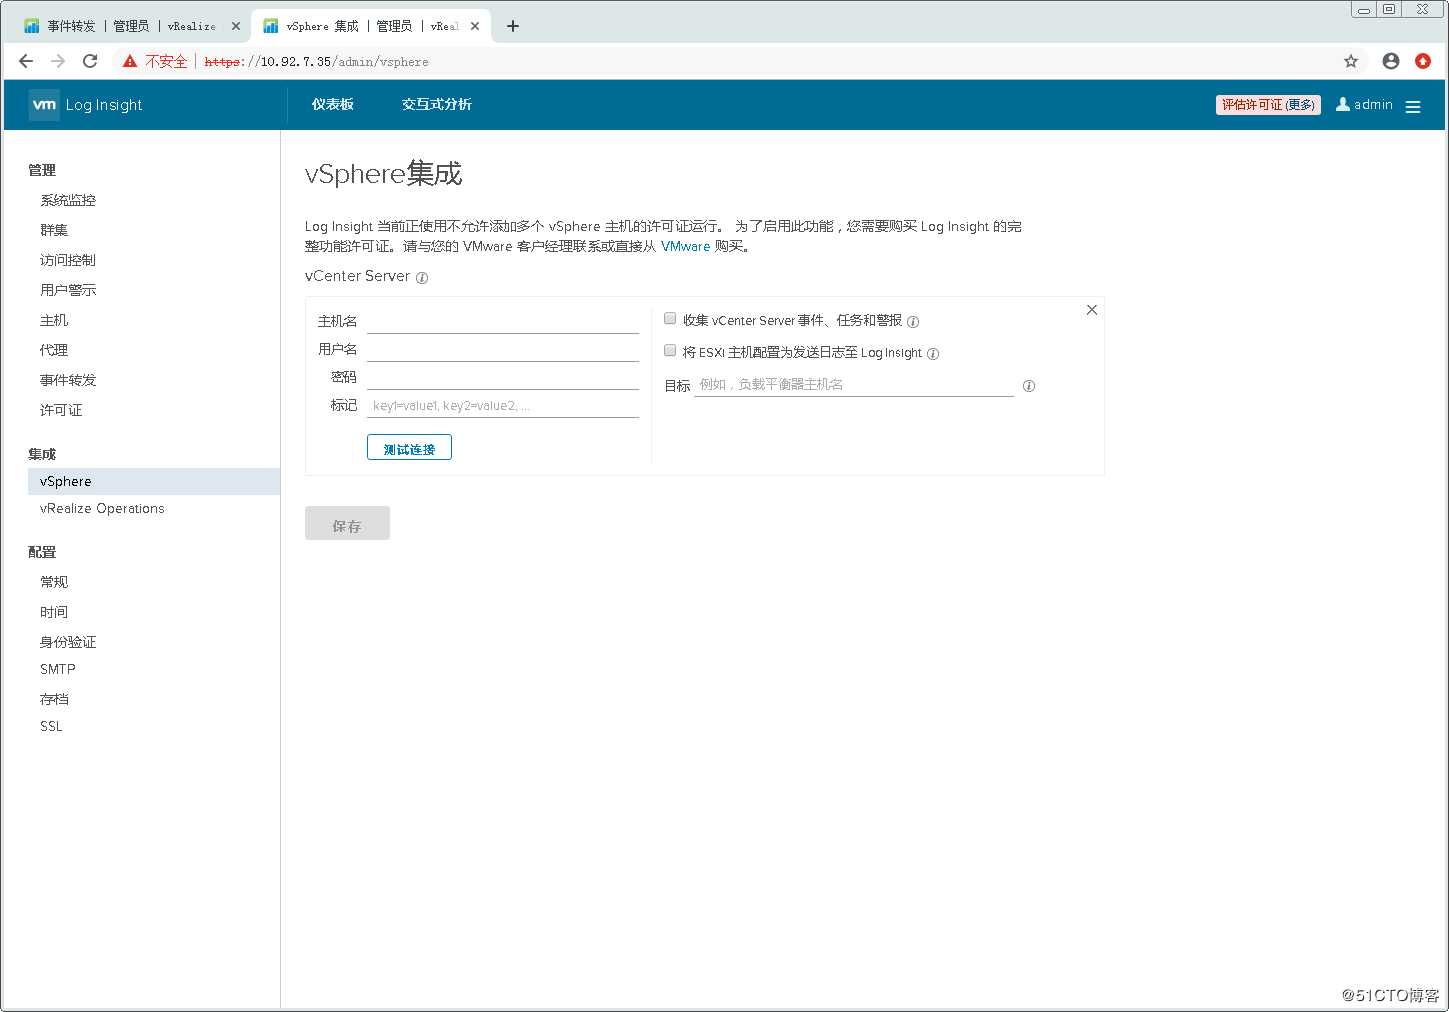Click info icon next to collect vCenter Server events
1449x1012 pixels.
(913, 322)
